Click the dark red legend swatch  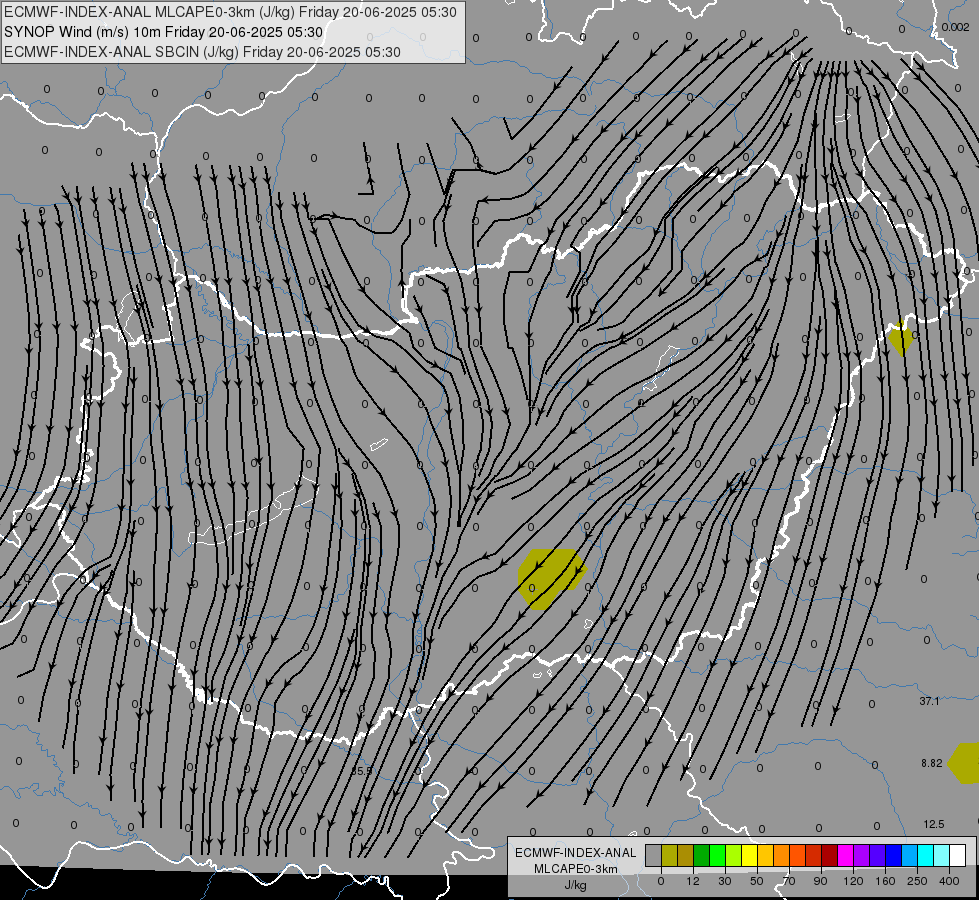tap(829, 856)
